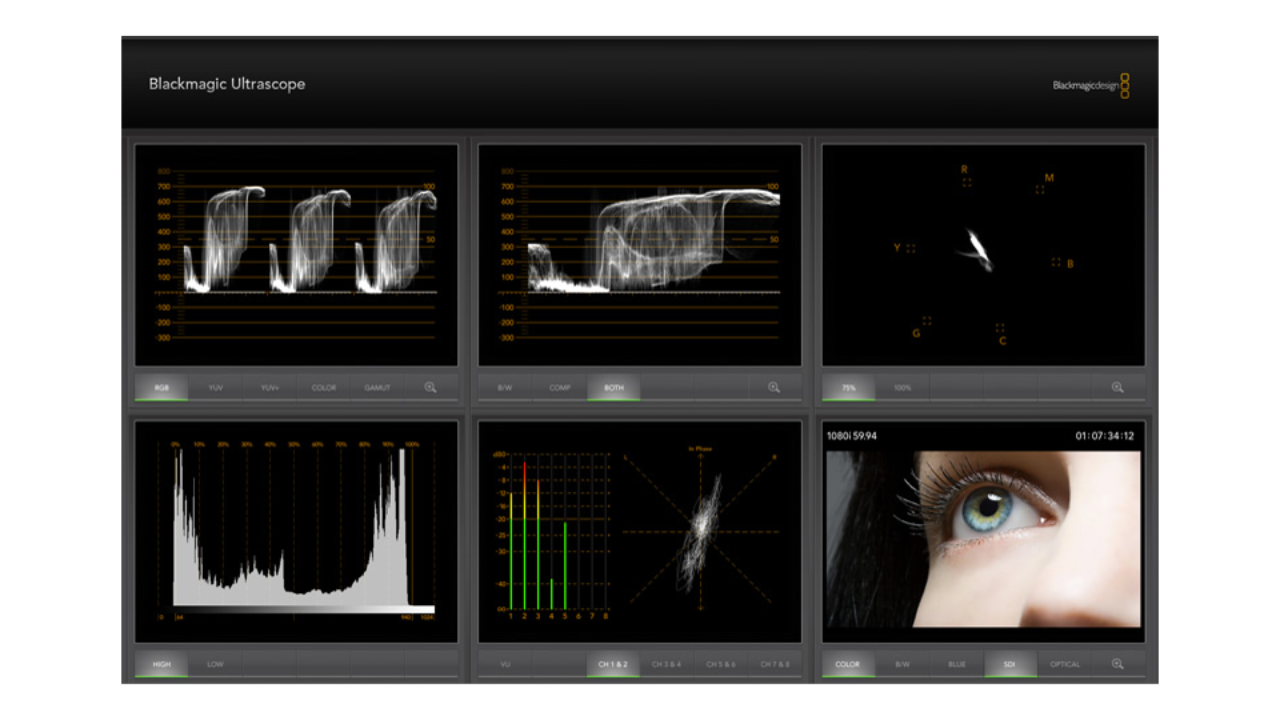Set picture view to BLUE only
The width and height of the screenshot is (1280, 720).
pos(957,664)
